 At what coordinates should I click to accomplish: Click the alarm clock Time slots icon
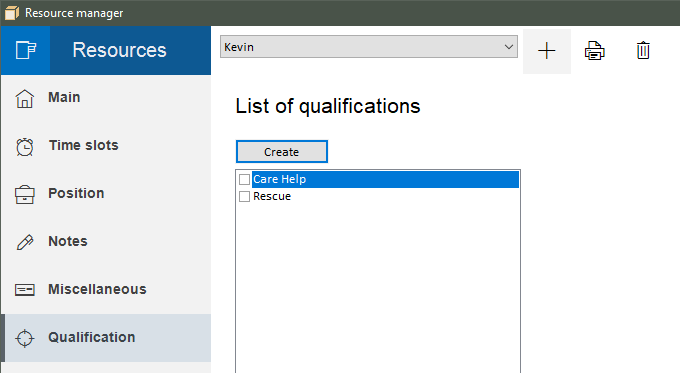25,147
